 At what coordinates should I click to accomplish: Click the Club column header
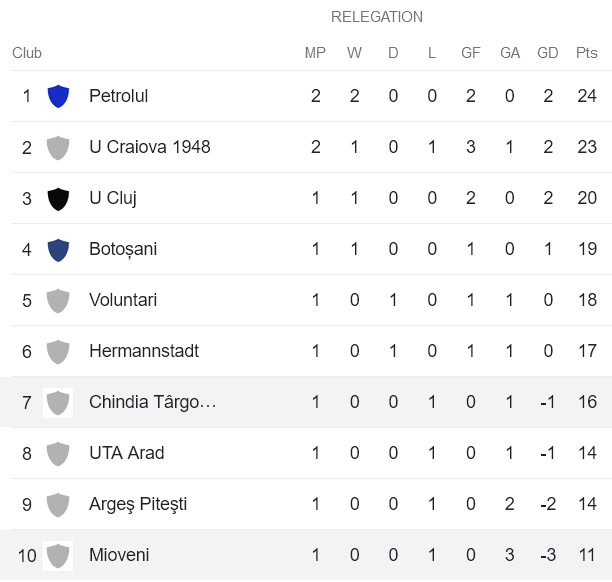click(x=27, y=53)
